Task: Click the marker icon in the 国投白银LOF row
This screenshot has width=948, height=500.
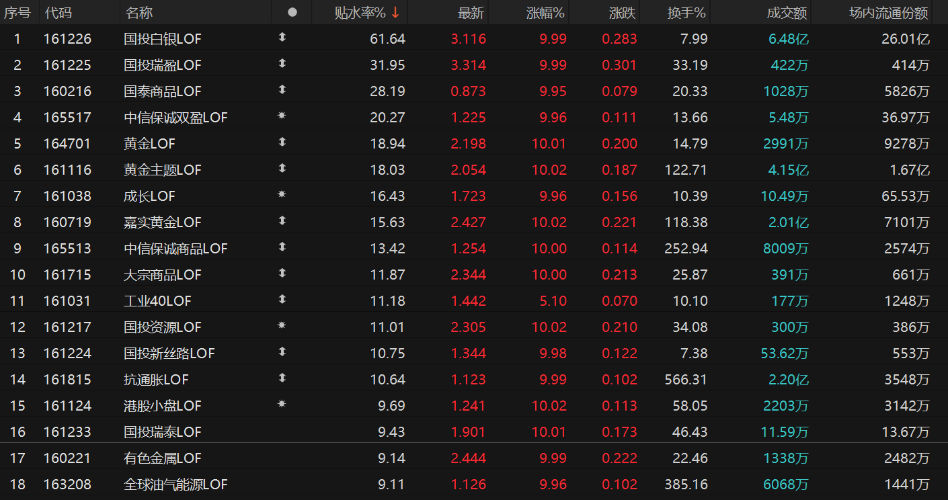Action: pos(282,37)
